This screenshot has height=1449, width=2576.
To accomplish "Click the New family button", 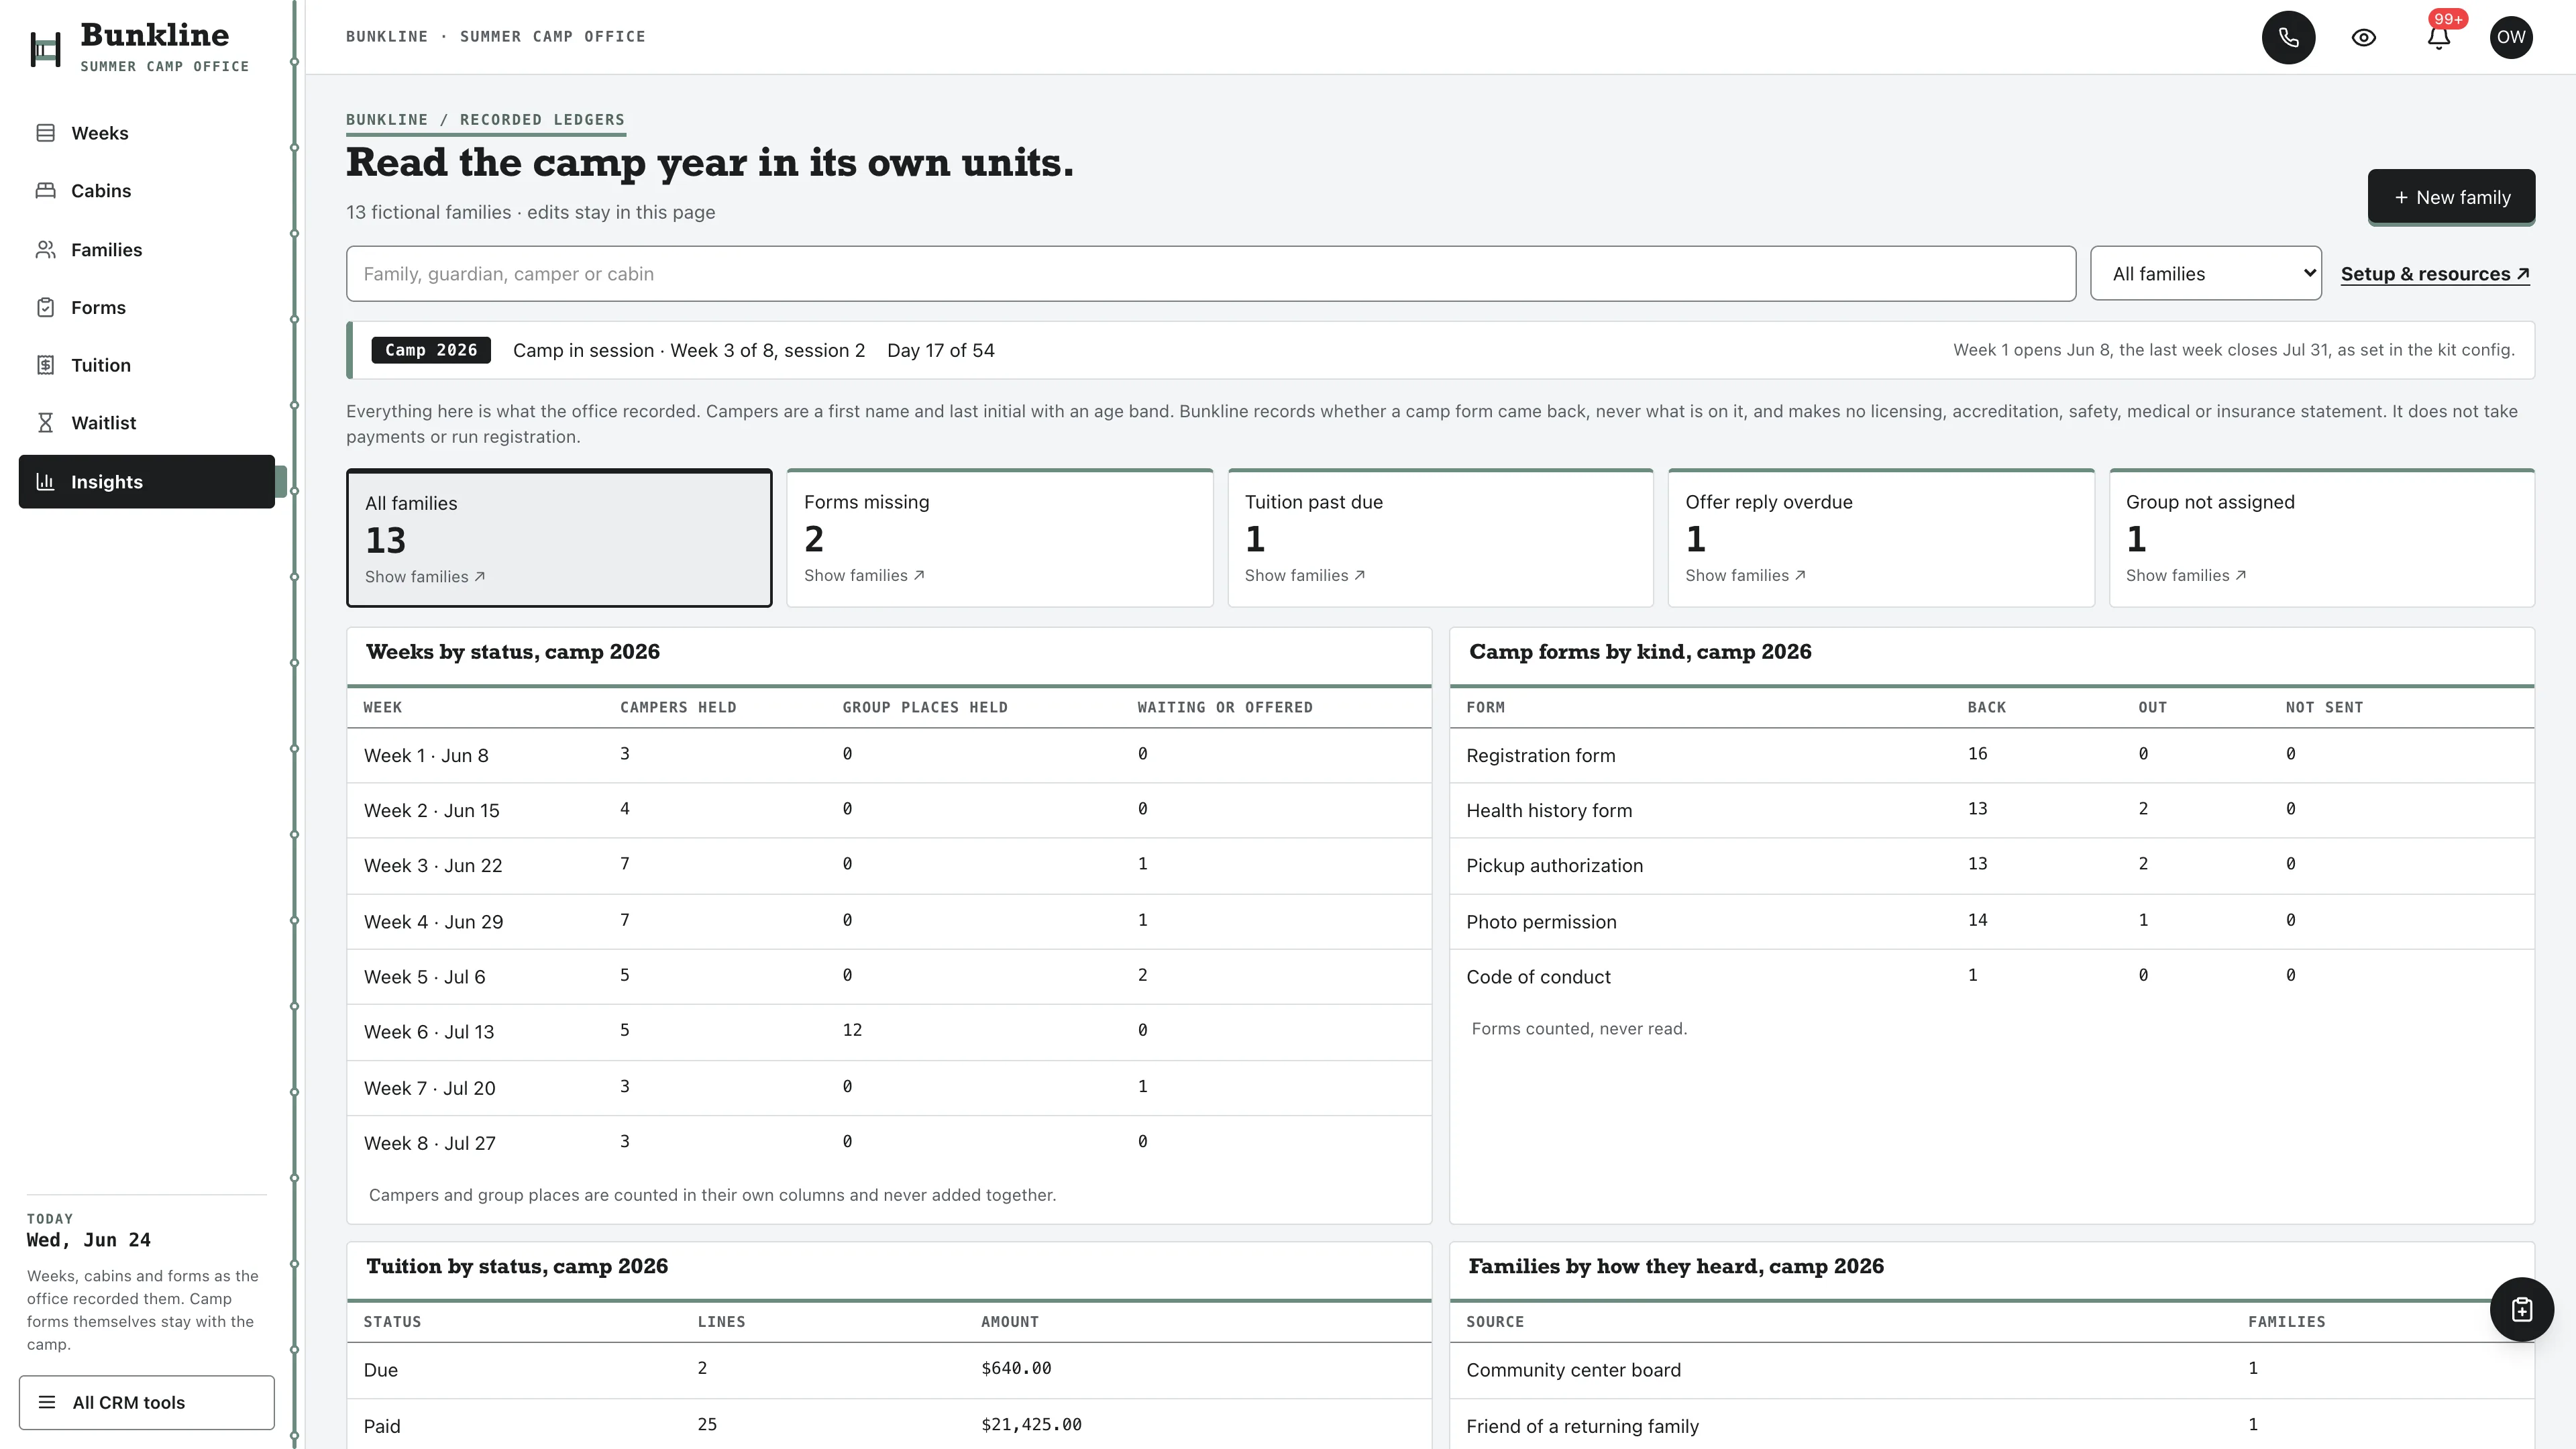I will [2451, 197].
